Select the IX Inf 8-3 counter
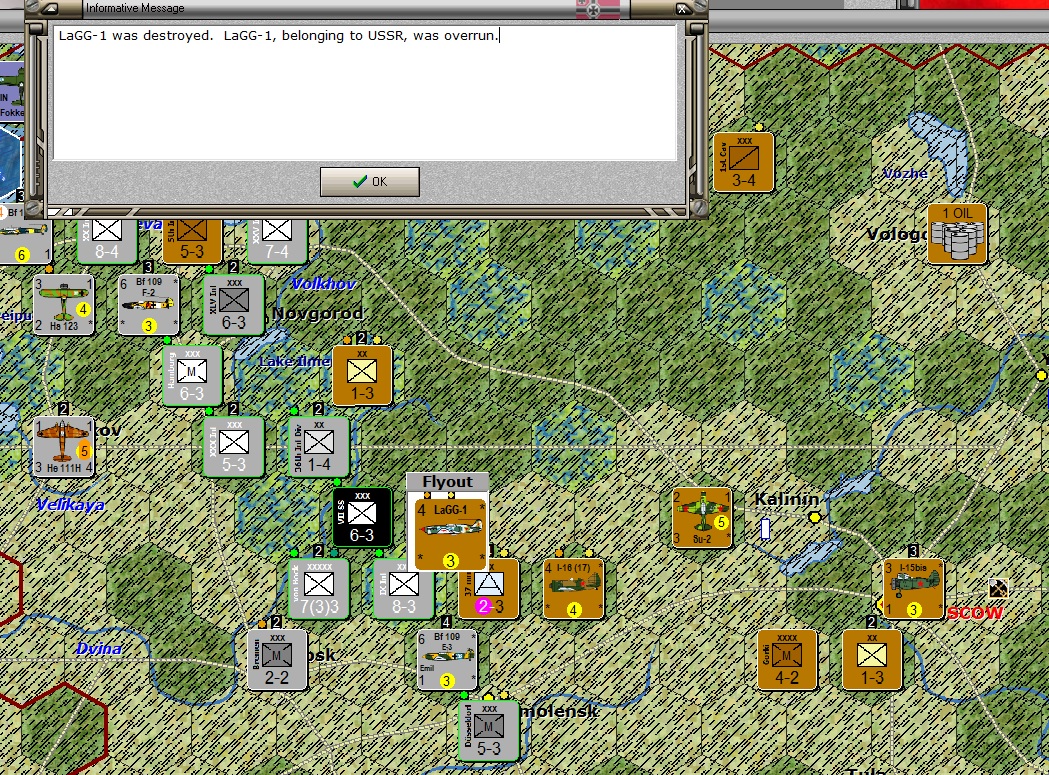 [x=404, y=588]
